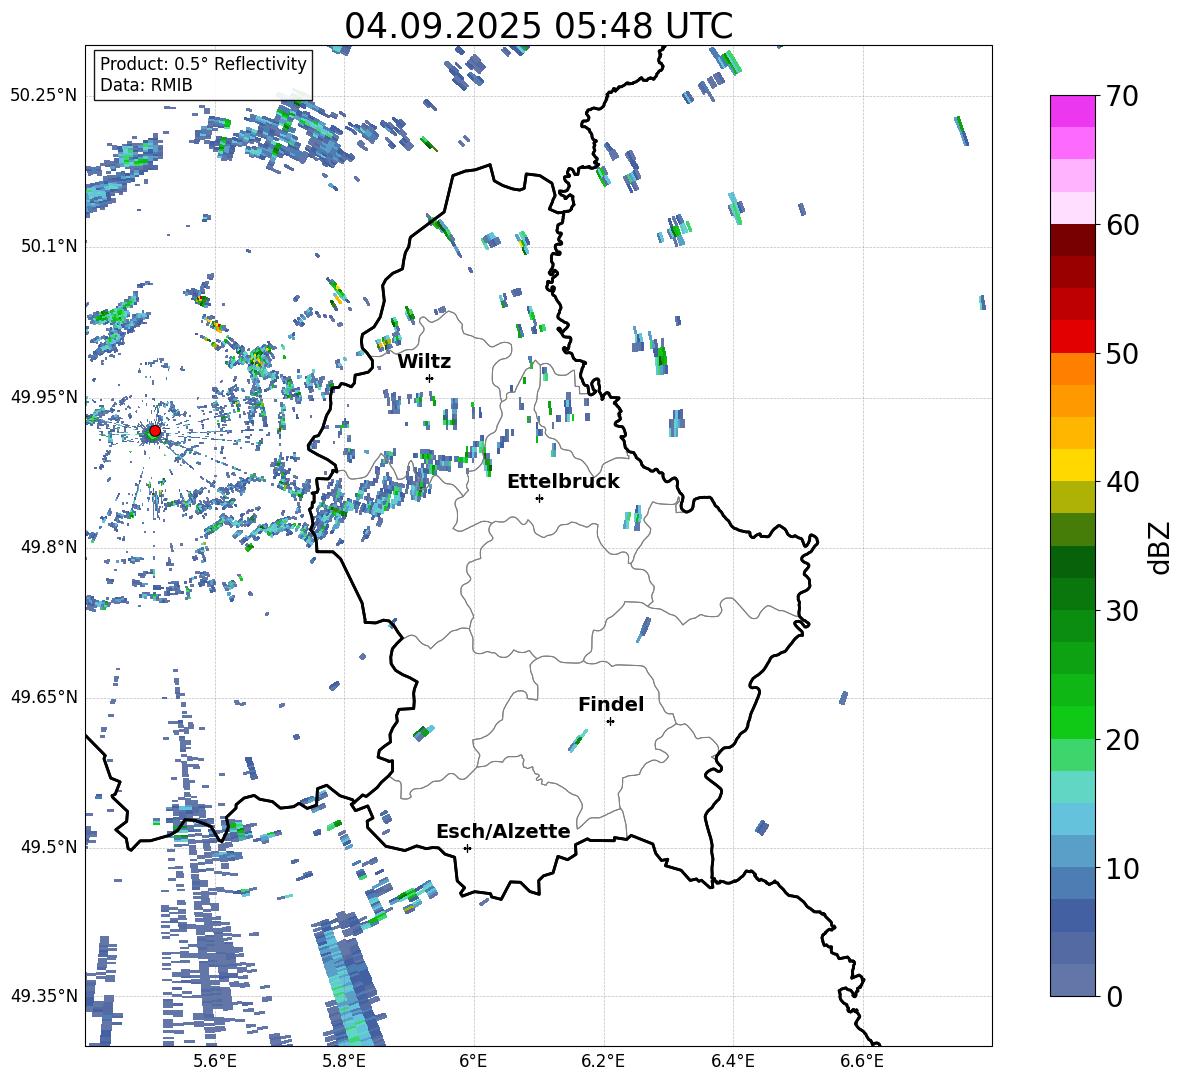Click the Ettelbruck station cross marker
The image size is (1184, 1081).
pyautogui.click(x=539, y=498)
